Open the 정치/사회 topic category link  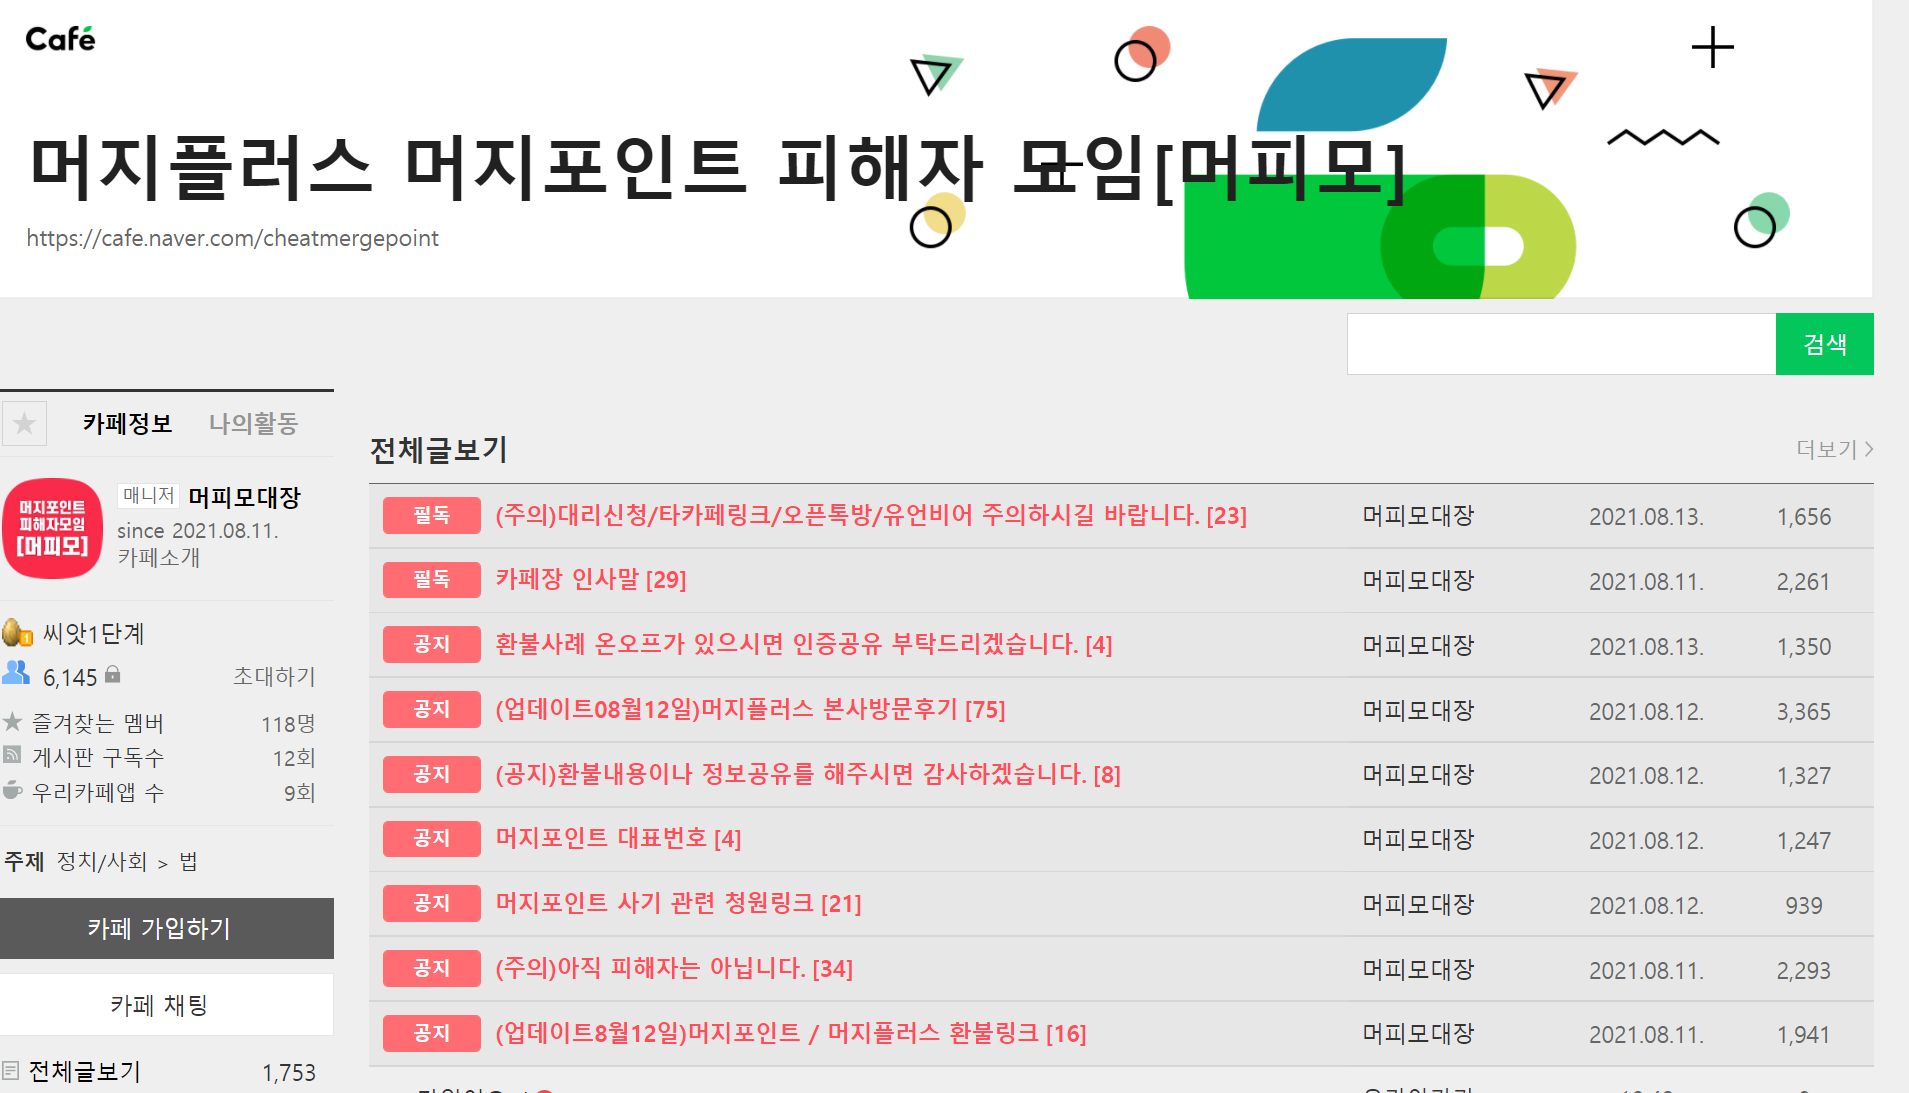(102, 861)
